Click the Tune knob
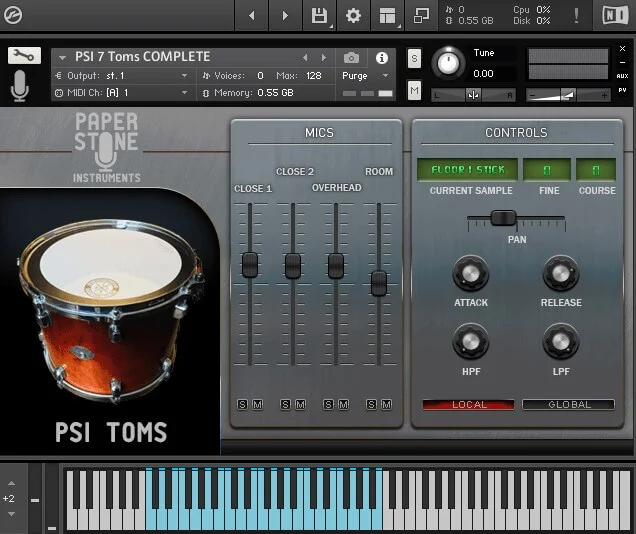Viewport: 636px width, 534px height. [448, 63]
